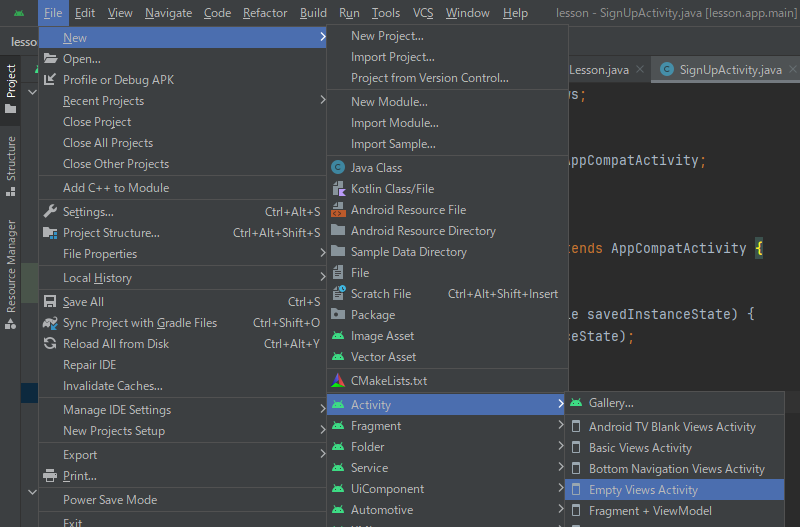Click the Vector Asset android icon
The width and height of the screenshot is (800, 527).
click(x=338, y=357)
